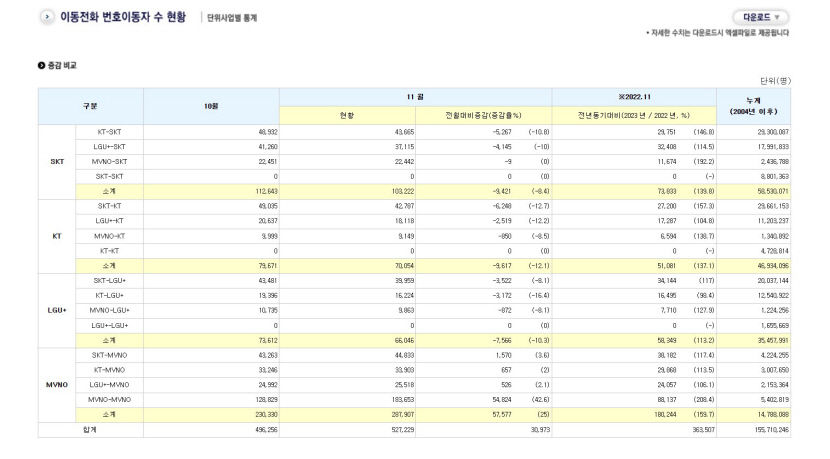This screenshot has width=830, height=459.
Task: Click the bullet icon next to 증감 비교
Action: tap(41, 65)
